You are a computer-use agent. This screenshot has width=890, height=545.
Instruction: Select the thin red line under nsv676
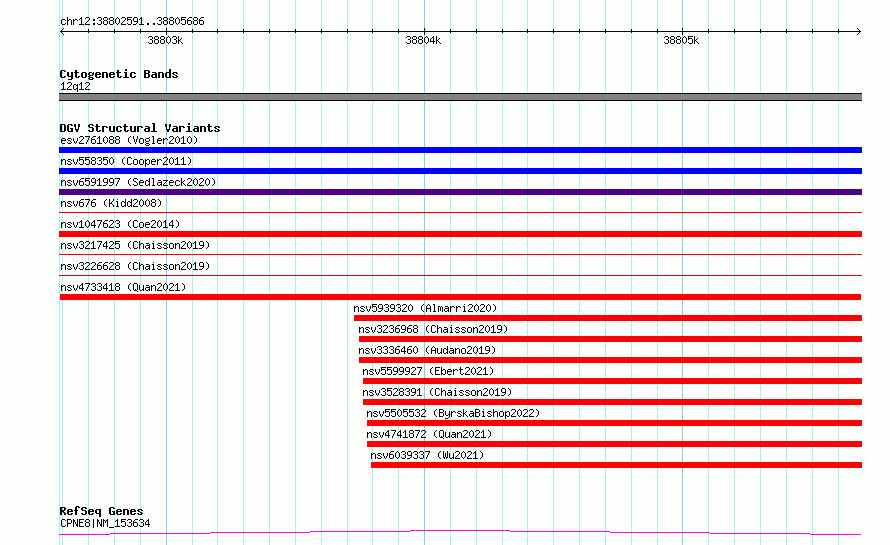(x=460, y=213)
